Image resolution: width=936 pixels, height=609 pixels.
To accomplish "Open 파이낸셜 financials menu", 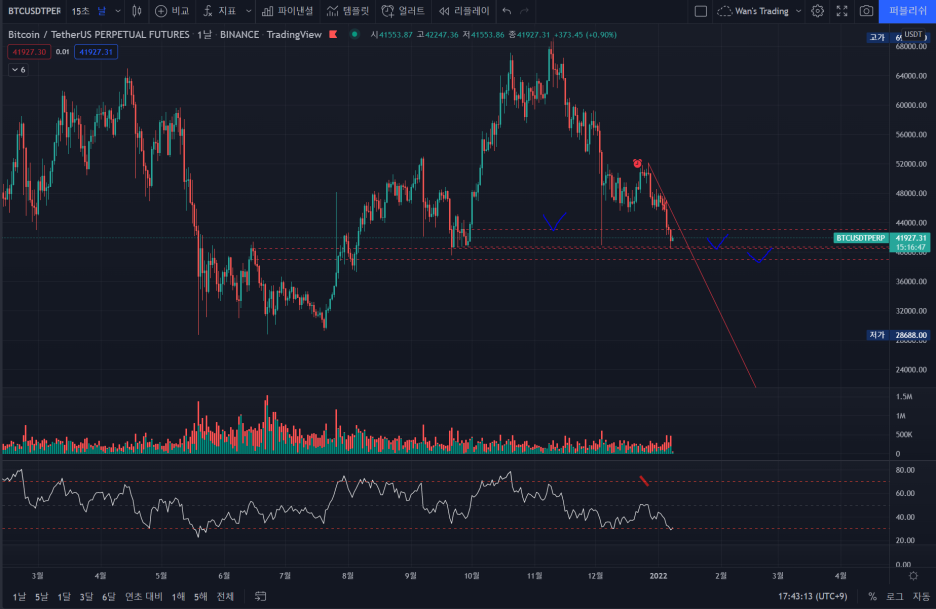I will [287, 11].
